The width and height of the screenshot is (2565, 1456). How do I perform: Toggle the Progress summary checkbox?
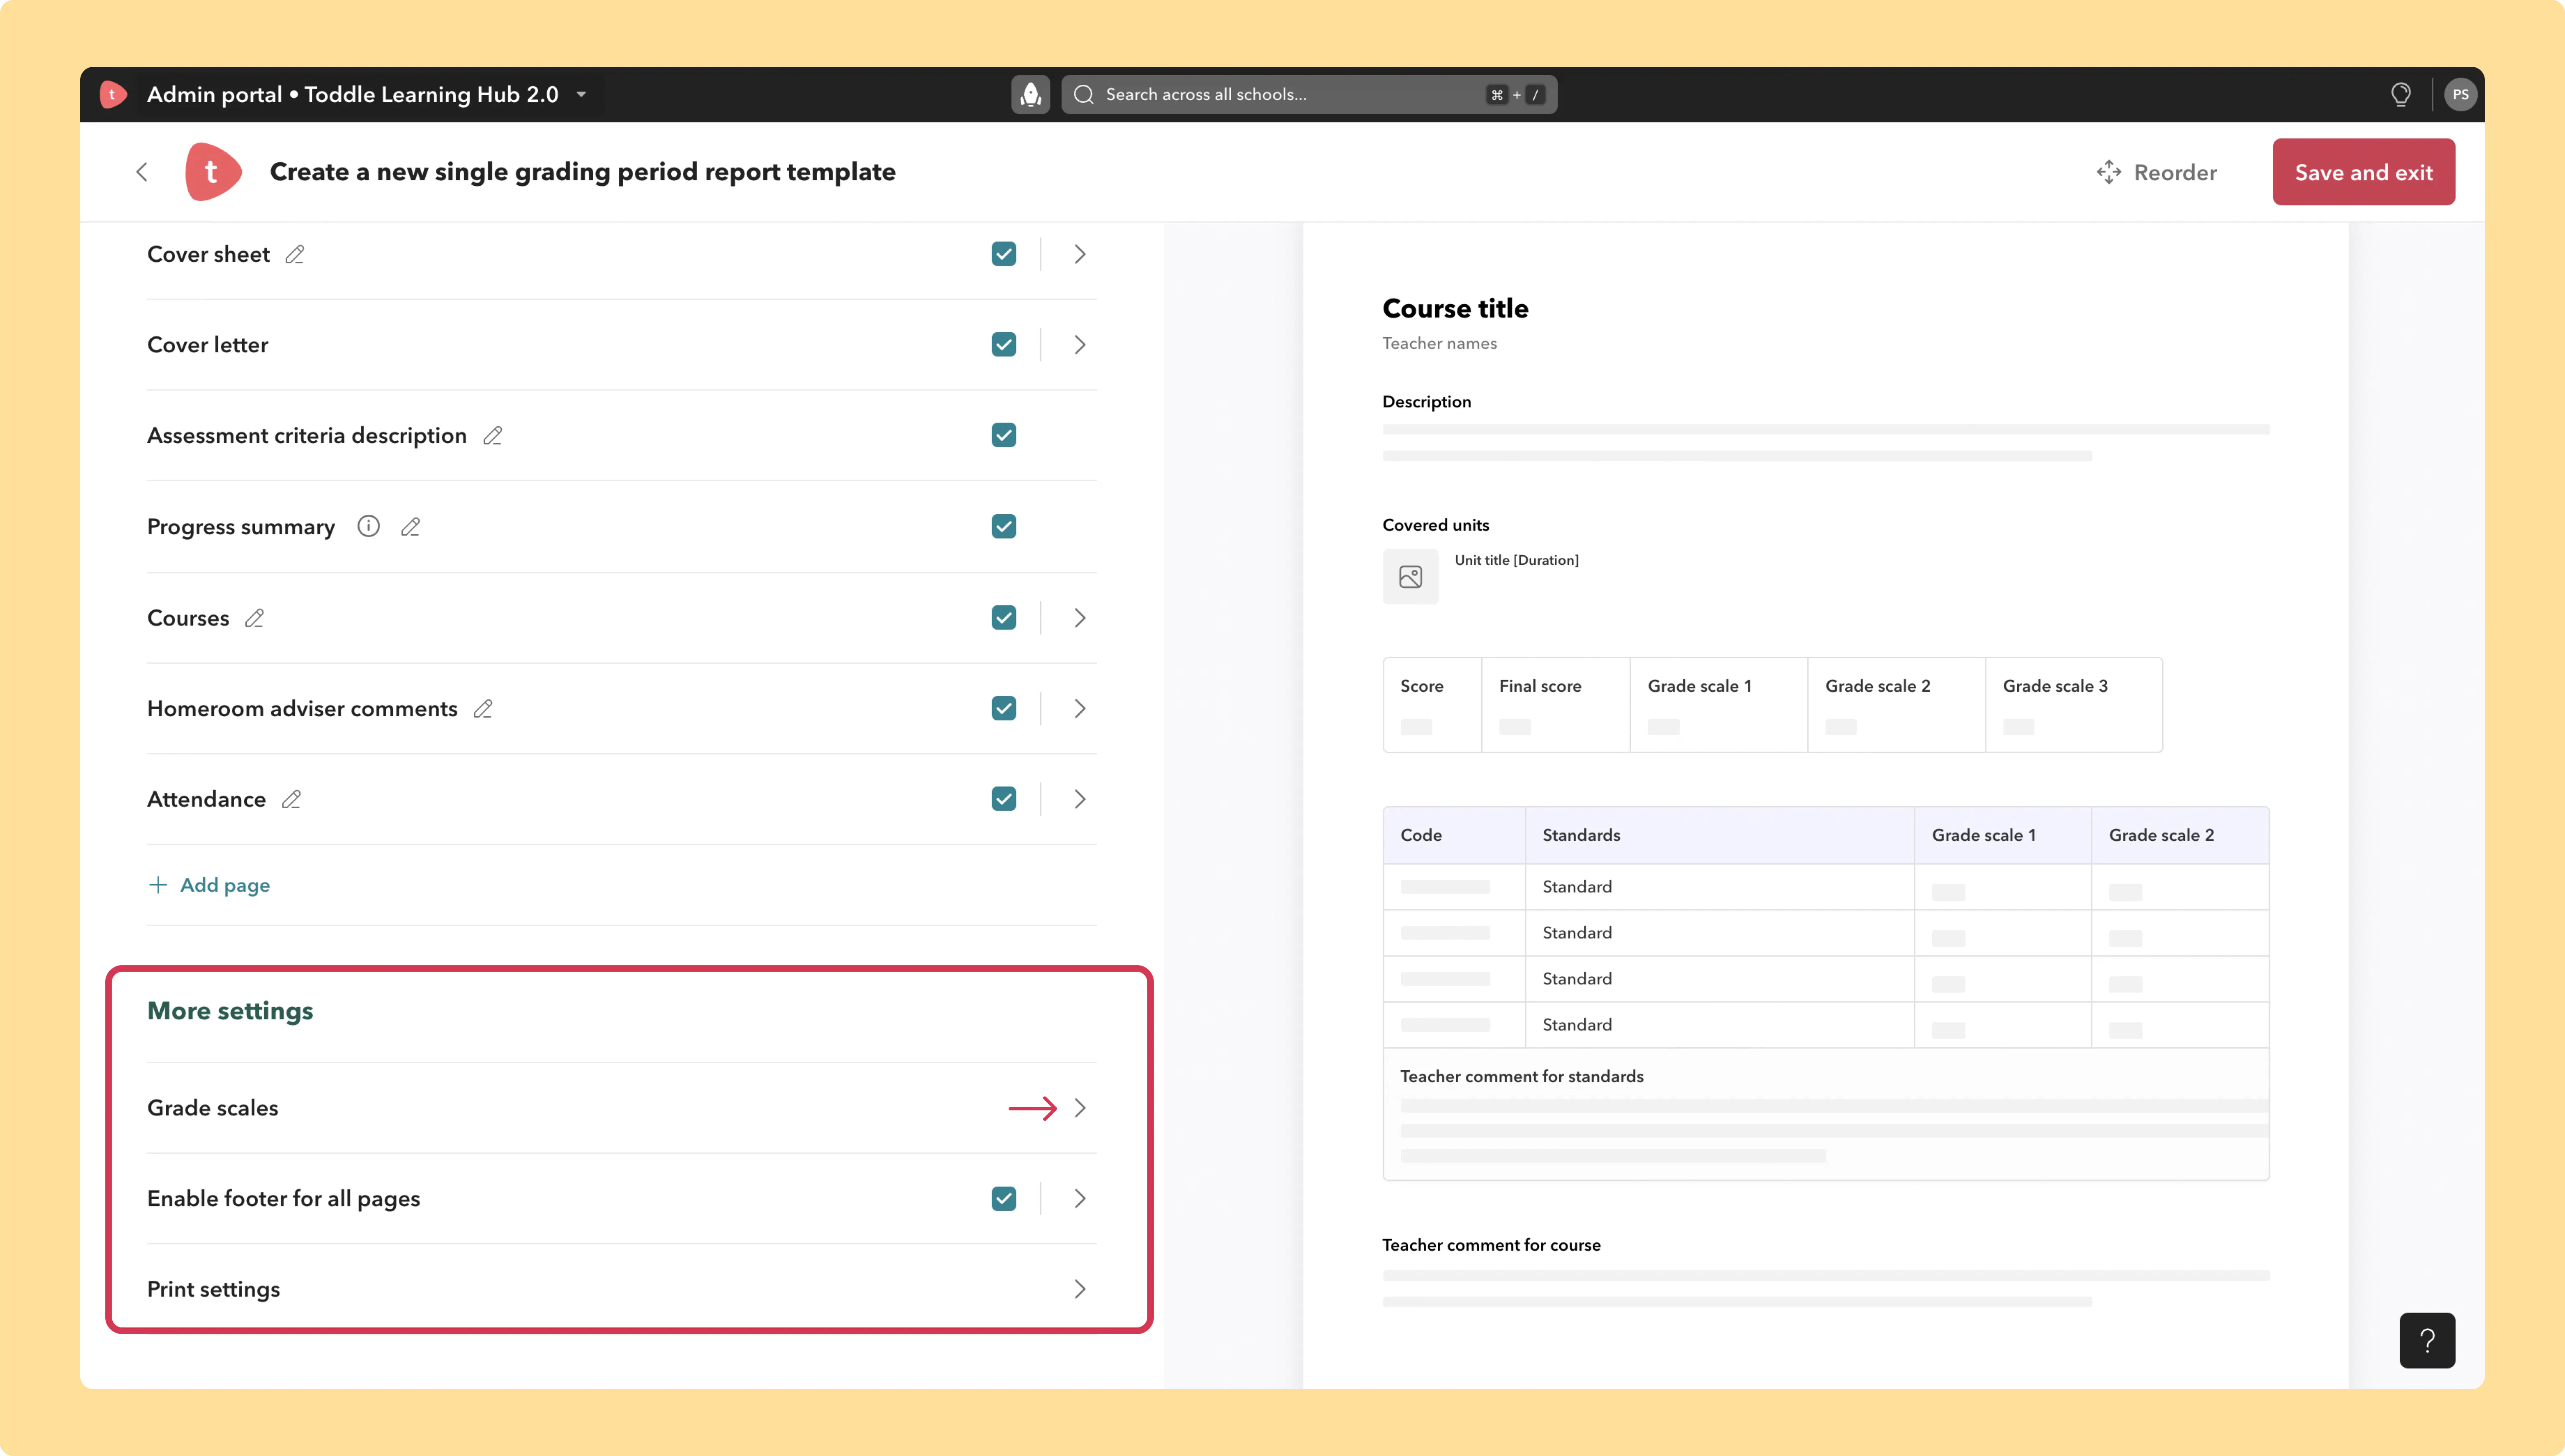pos(1004,526)
